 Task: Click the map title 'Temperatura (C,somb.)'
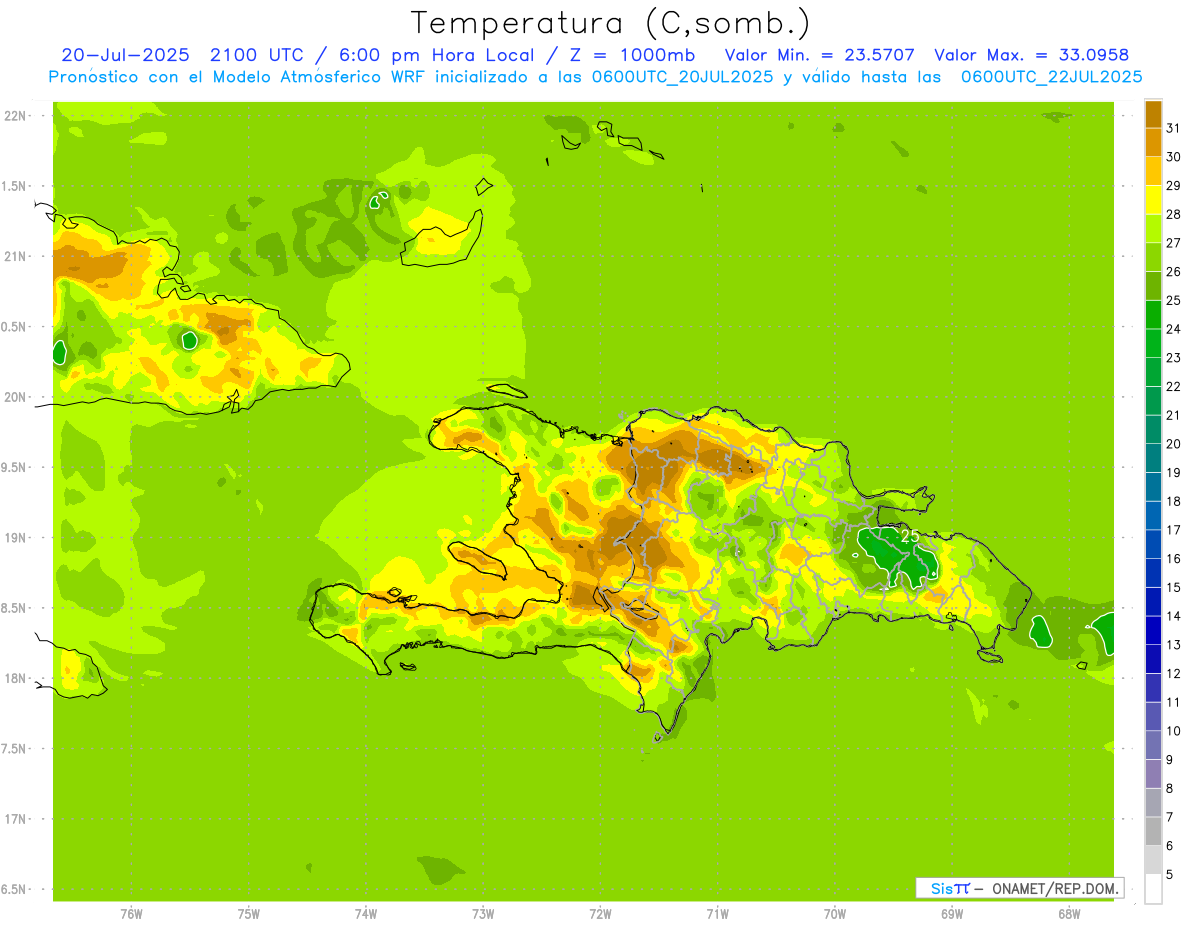(x=611, y=23)
